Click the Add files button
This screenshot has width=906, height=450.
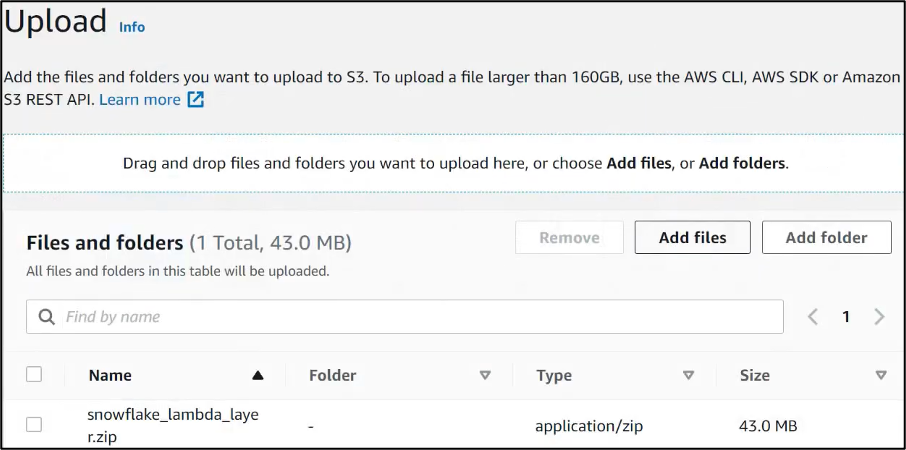pos(692,238)
